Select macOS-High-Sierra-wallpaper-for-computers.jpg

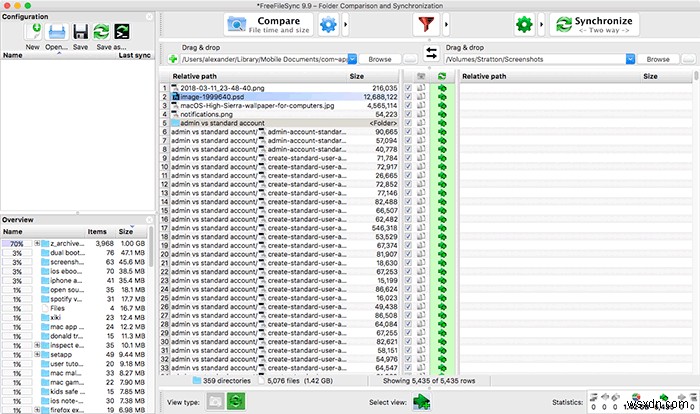click(257, 105)
